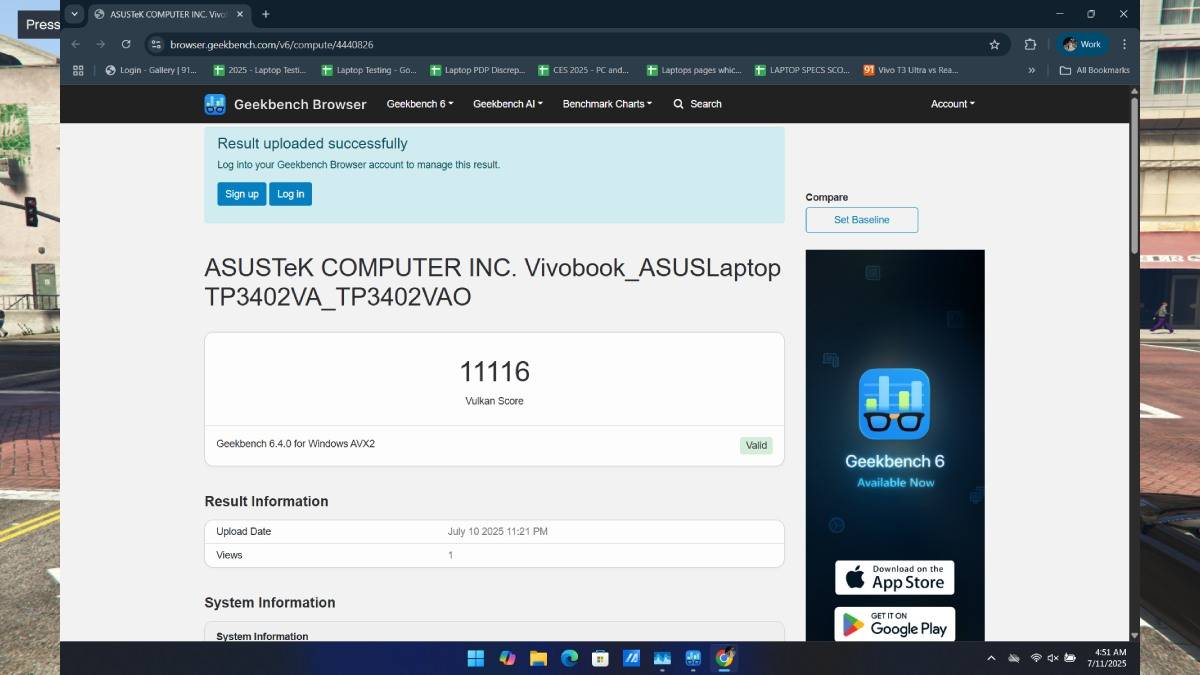Open the Benchmark Charts dropdown
The width and height of the screenshot is (1200, 675).
pyautogui.click(x=606, y=104)
